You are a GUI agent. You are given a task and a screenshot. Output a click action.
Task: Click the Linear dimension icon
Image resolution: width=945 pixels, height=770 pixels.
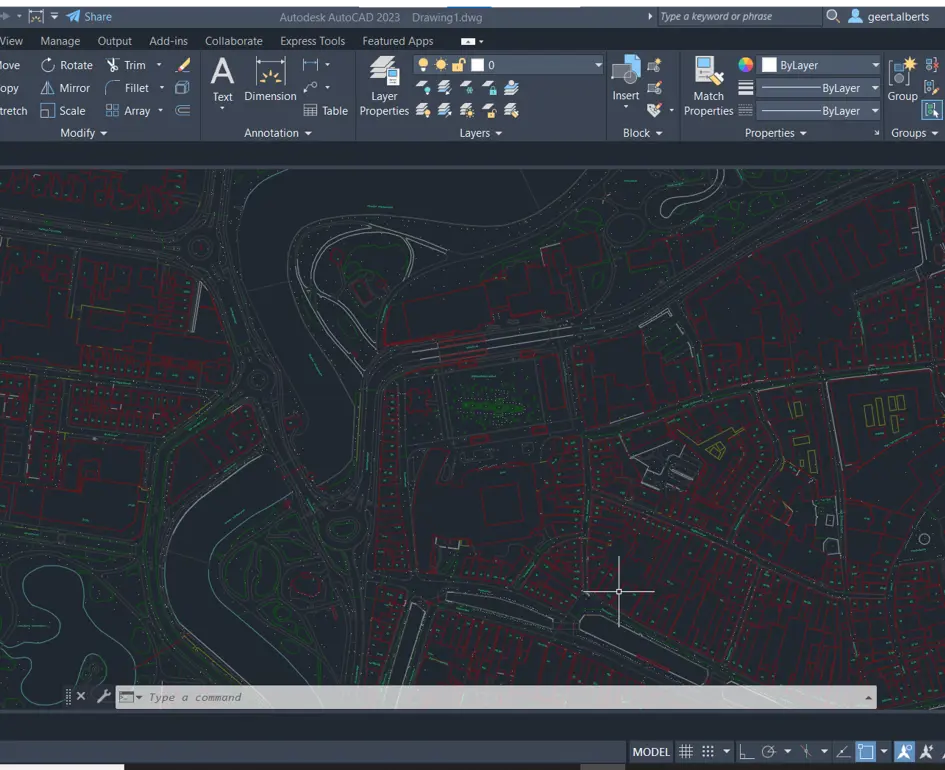(310, 64)
